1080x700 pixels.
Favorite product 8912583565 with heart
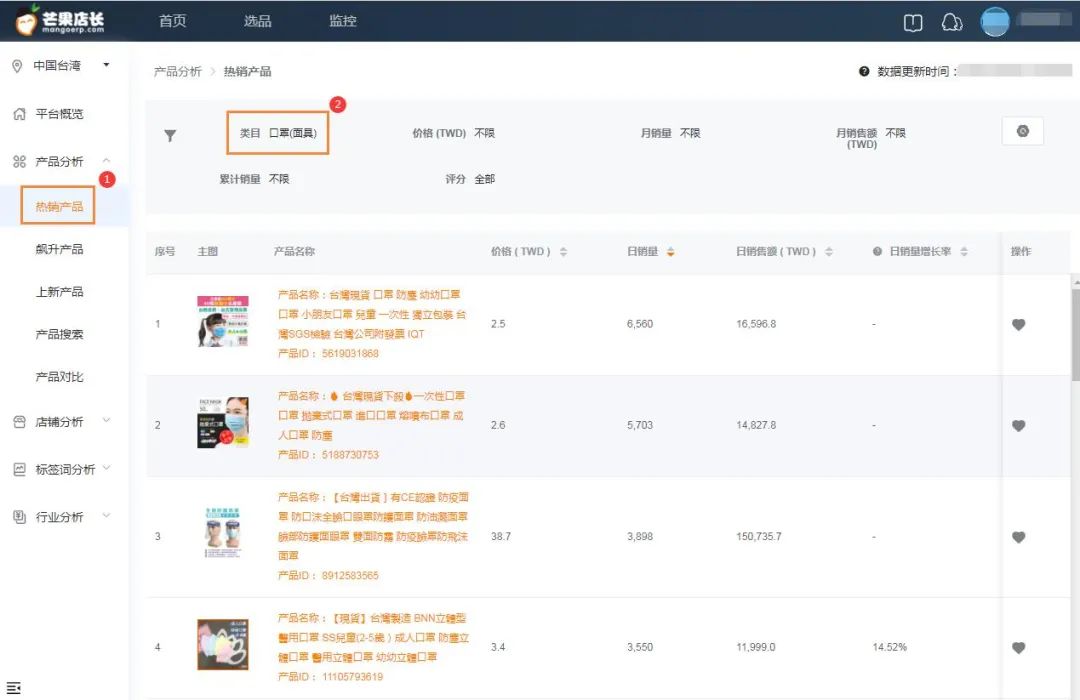(x=1019, y=537)
